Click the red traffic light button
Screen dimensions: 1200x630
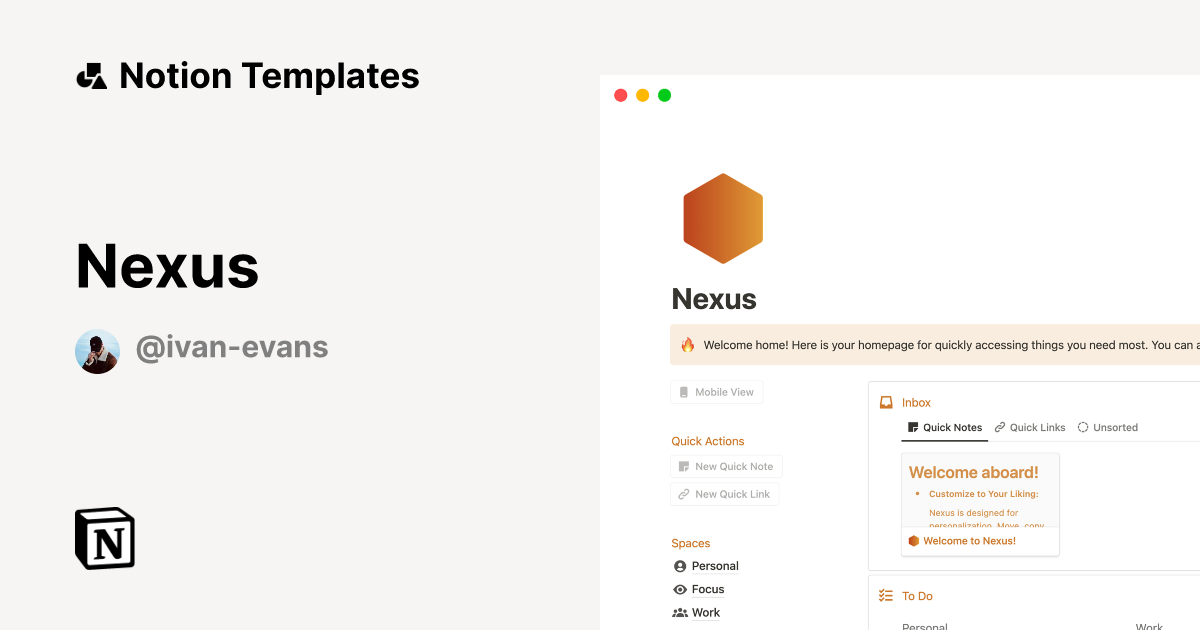[x=620, y=94]
